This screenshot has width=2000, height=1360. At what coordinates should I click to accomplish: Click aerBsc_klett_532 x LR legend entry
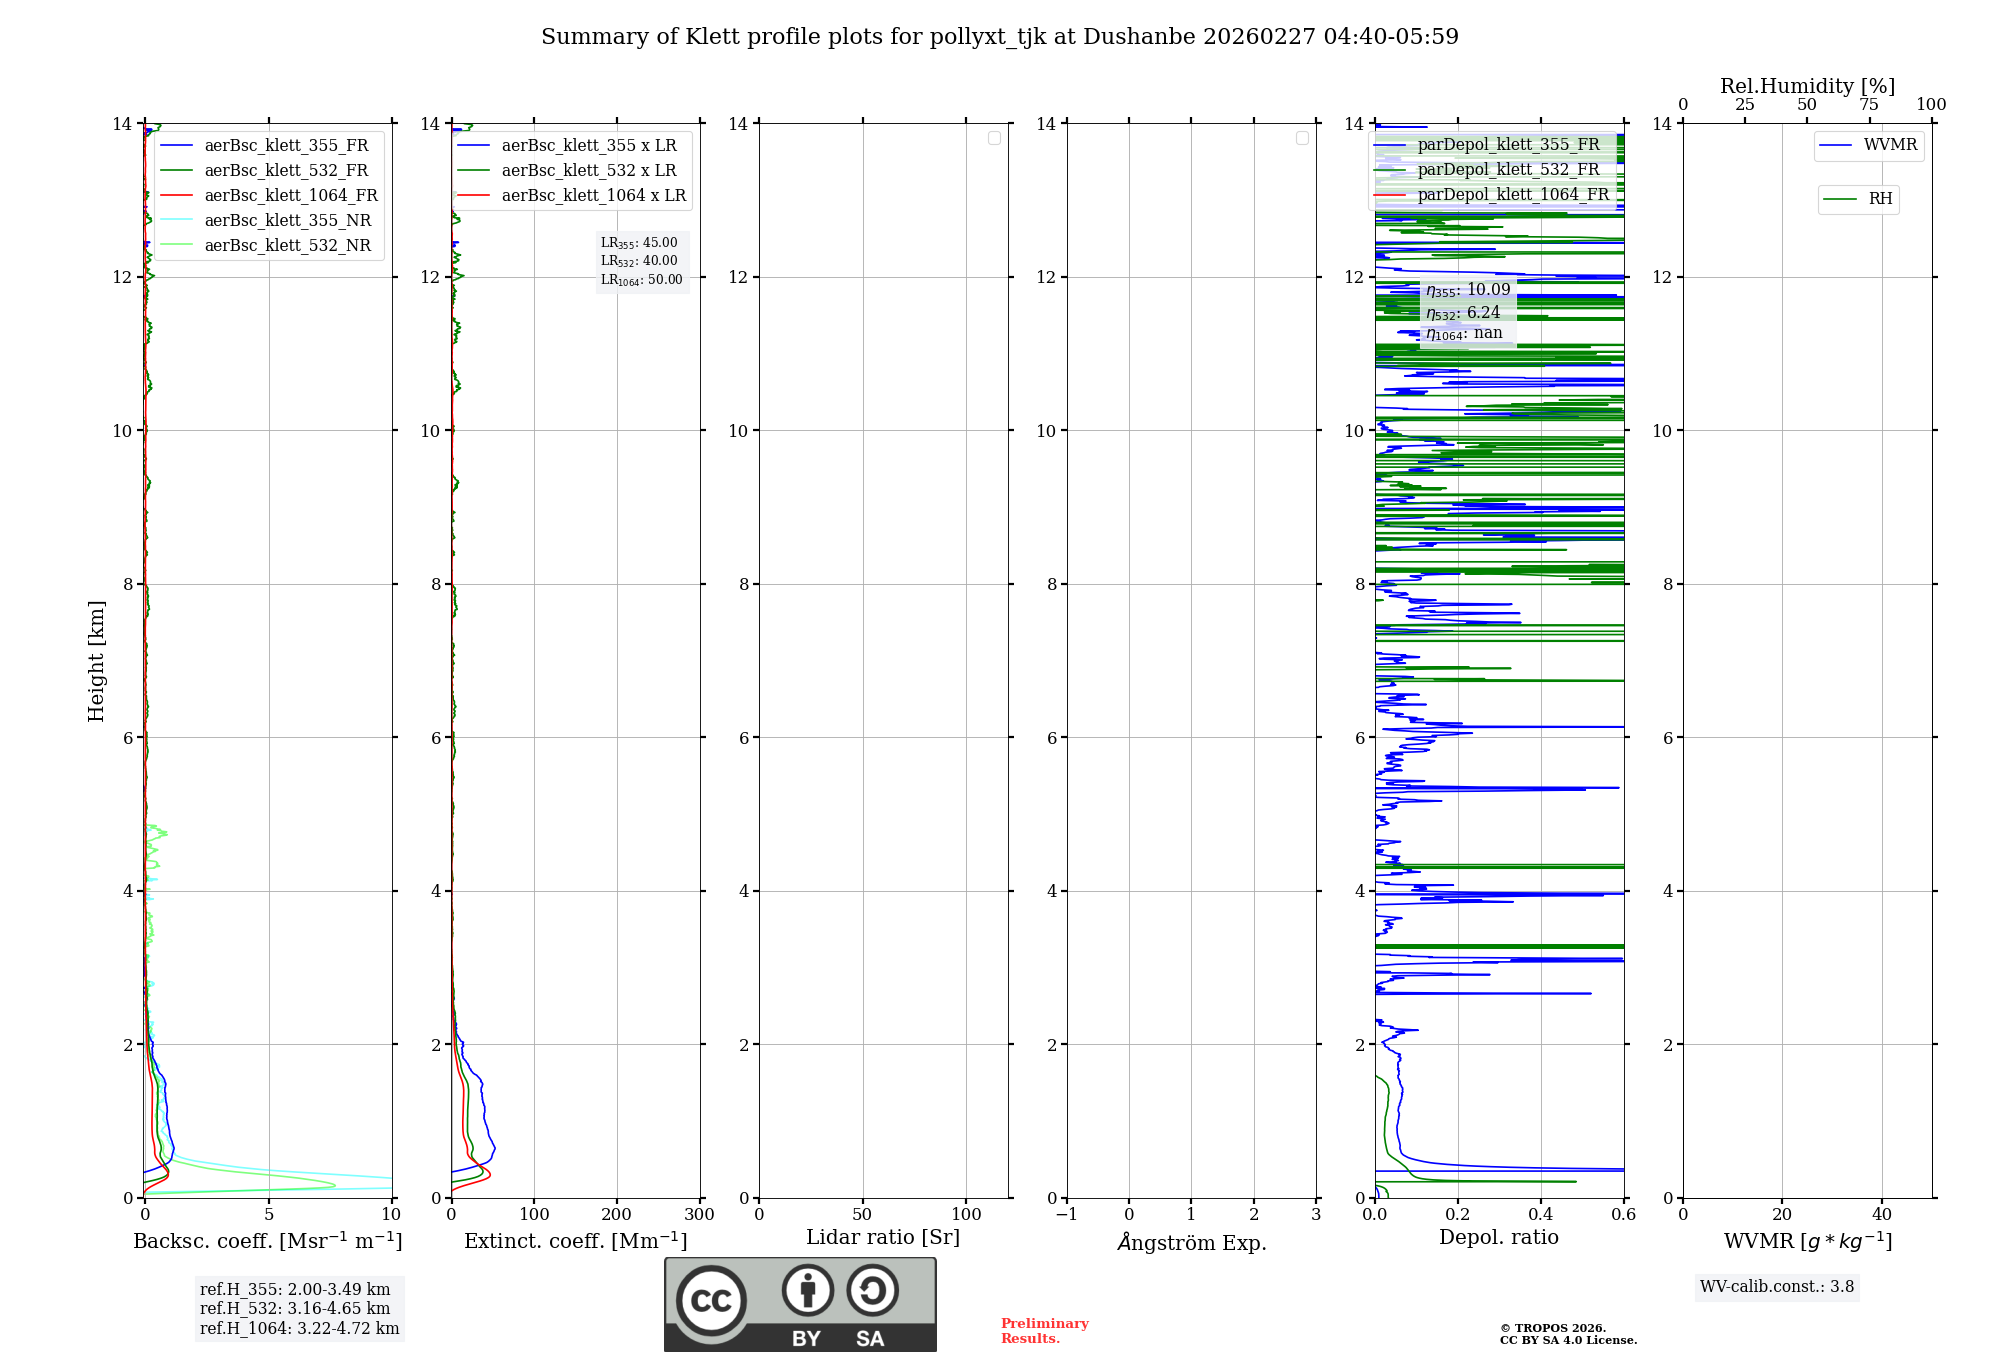point(588,171)
